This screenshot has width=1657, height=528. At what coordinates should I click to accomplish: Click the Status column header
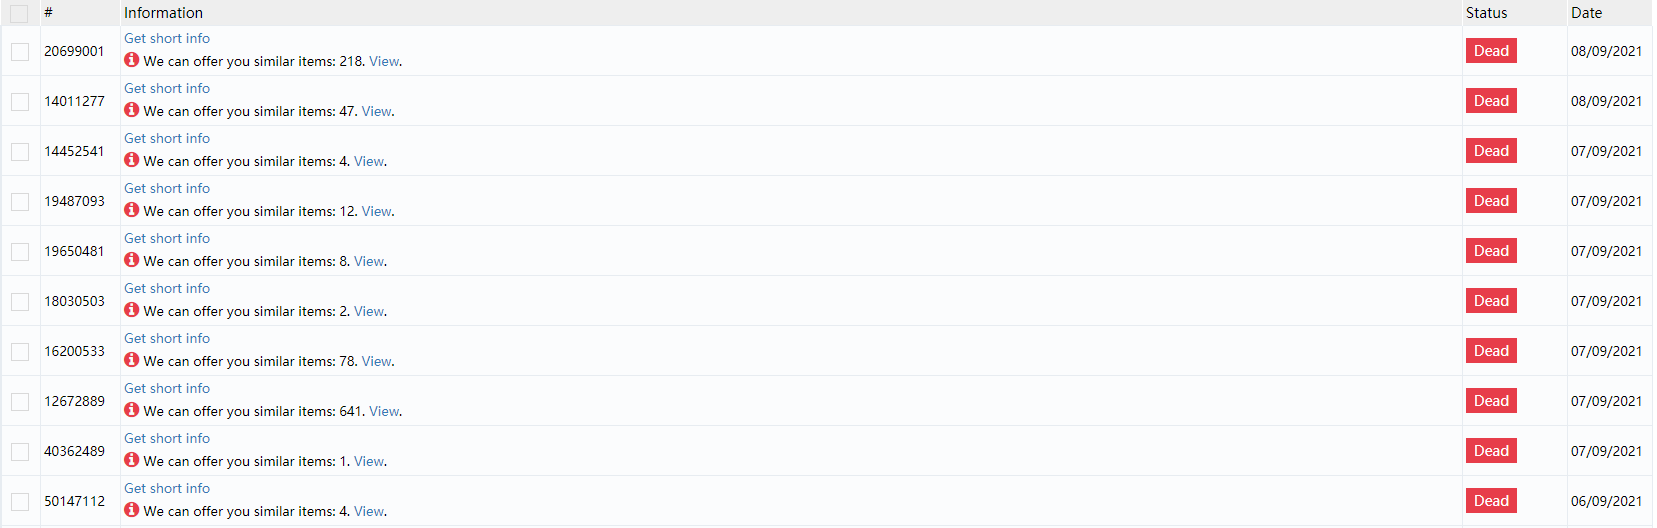1486,13
